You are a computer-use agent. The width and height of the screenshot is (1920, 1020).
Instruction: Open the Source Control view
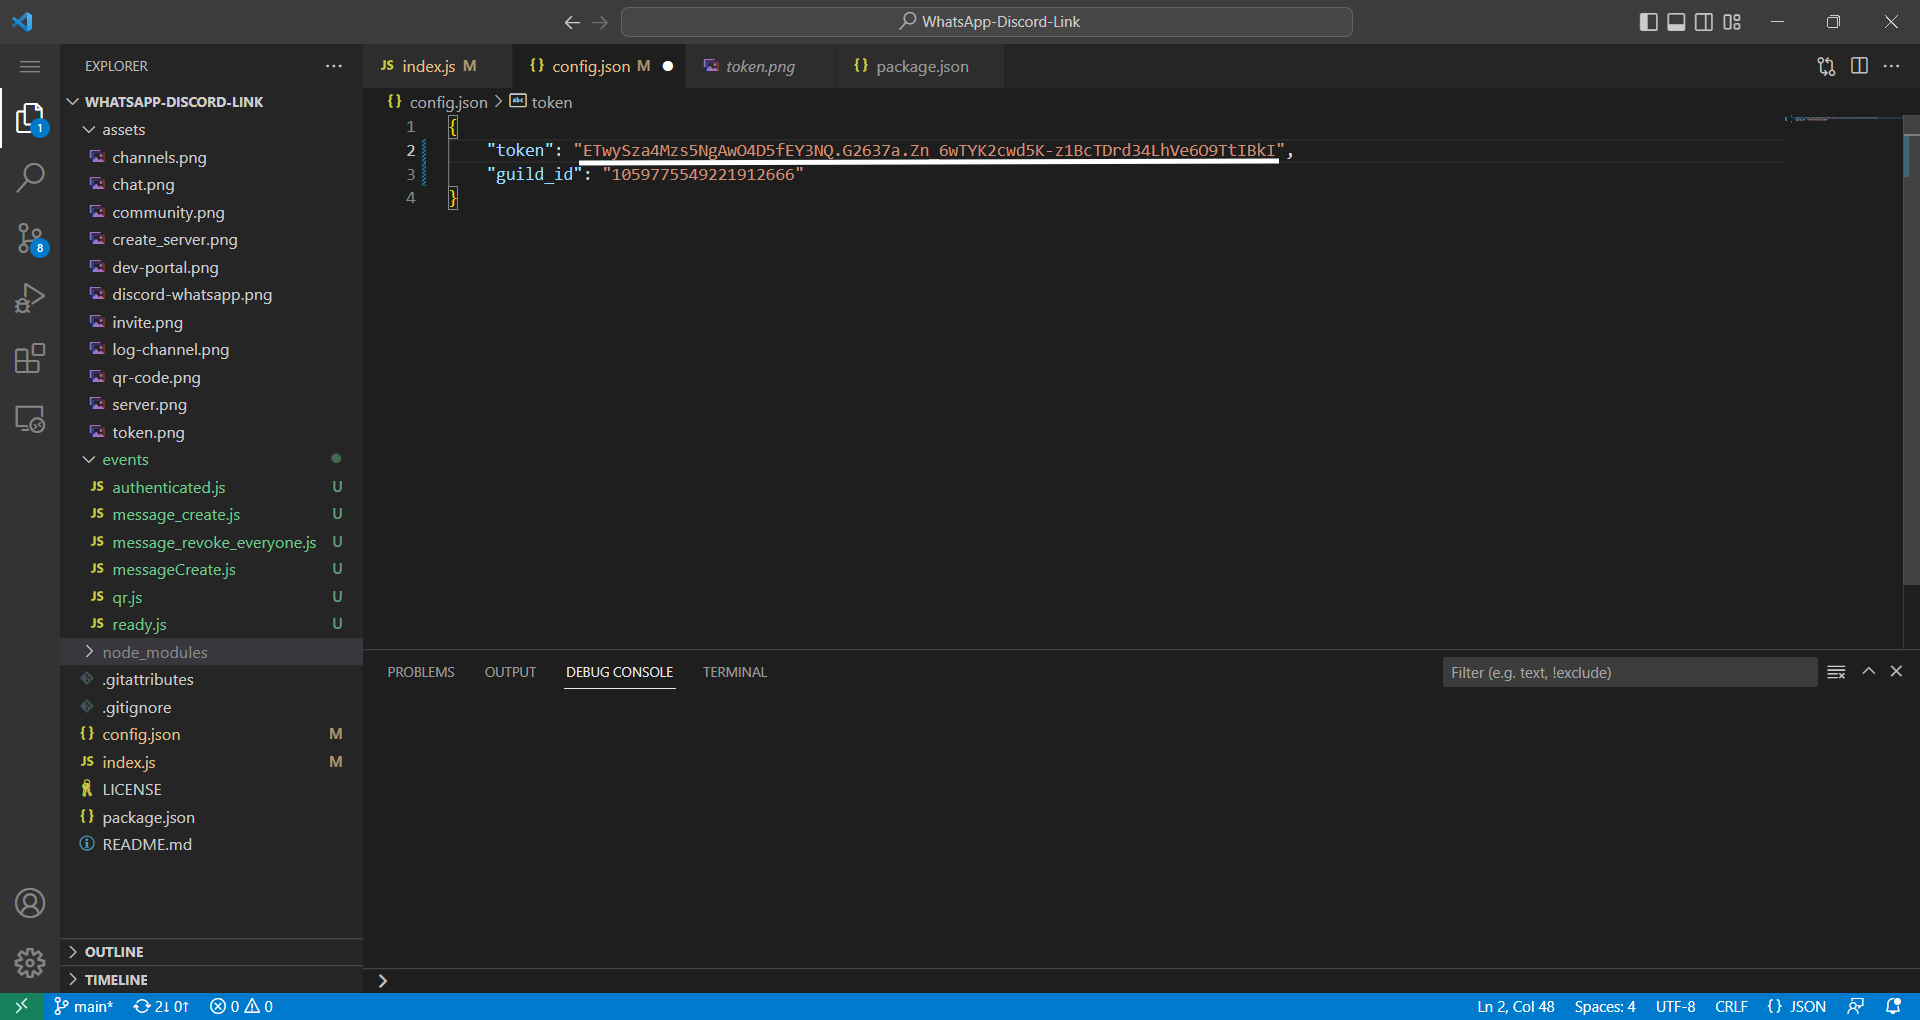click(x=30, y=238)
